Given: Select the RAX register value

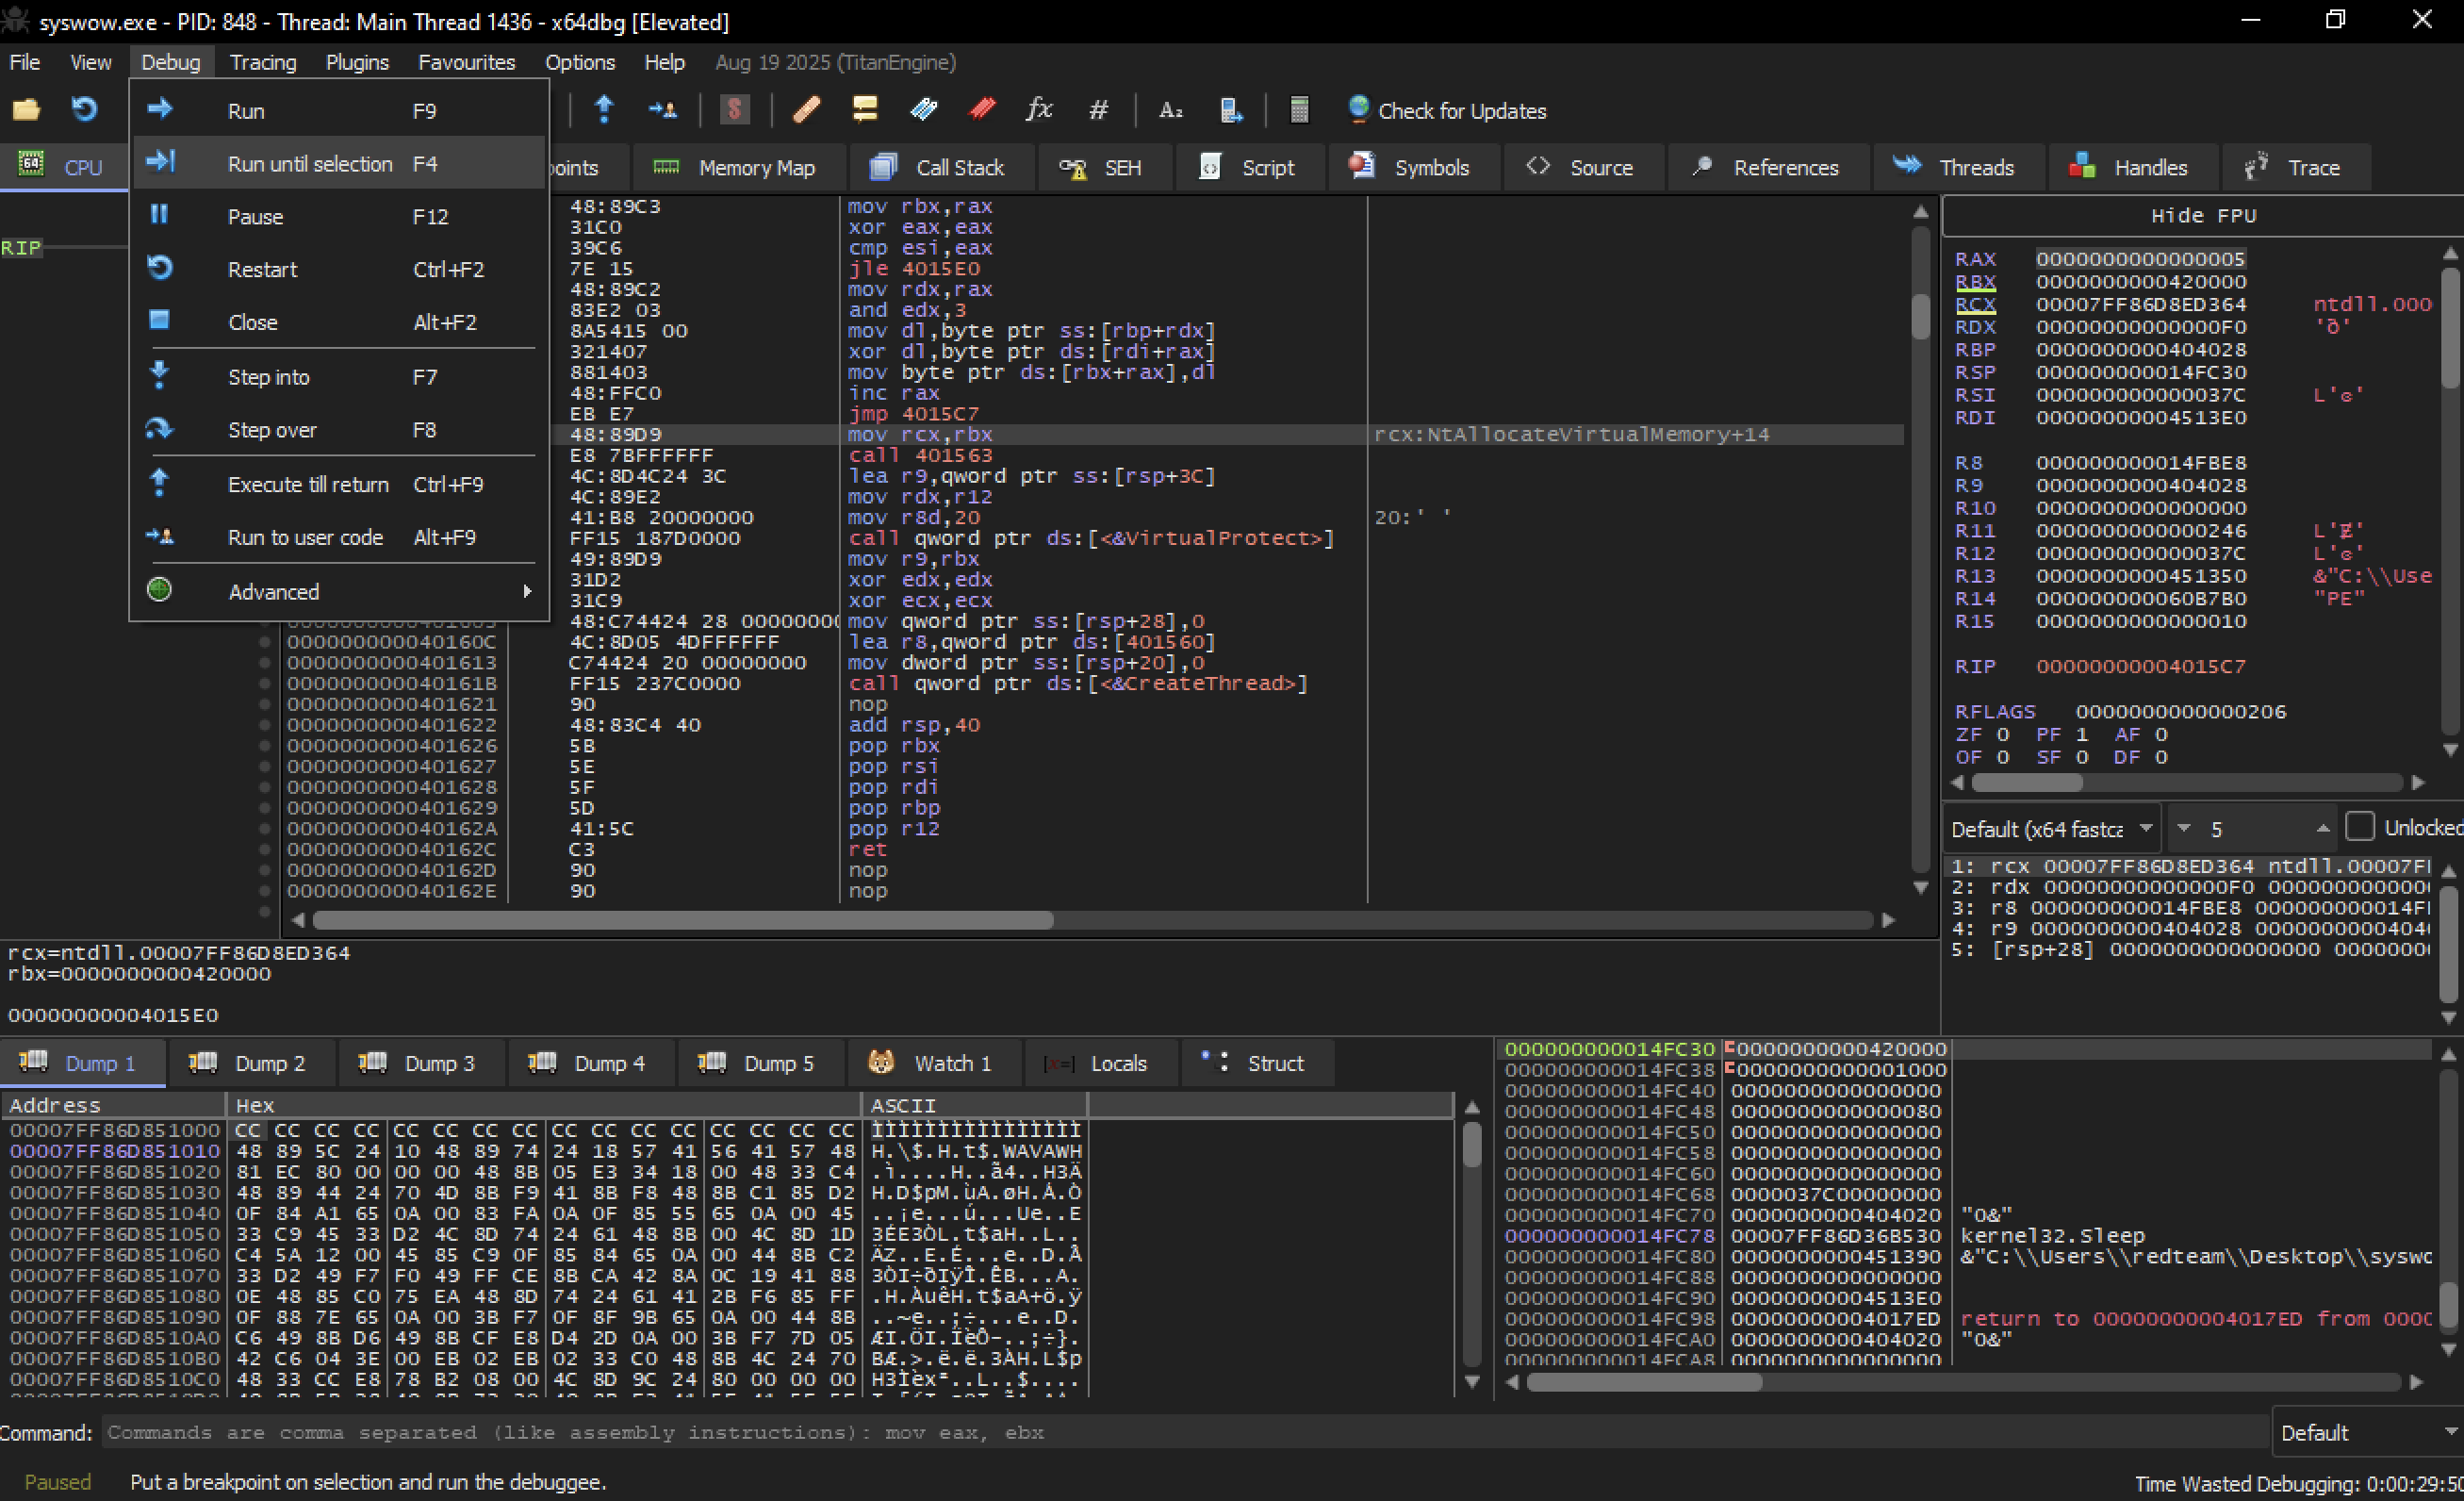Looking at the screenshot, I should tap(2140, 259).
